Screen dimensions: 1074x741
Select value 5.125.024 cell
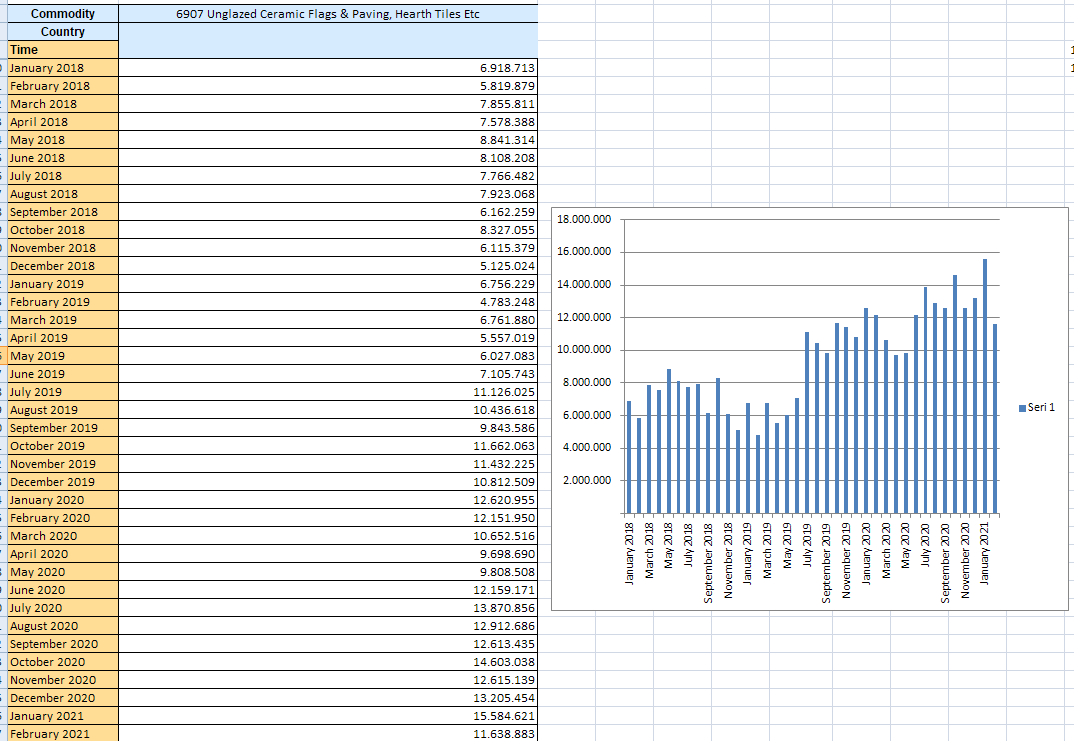[328, 266]
